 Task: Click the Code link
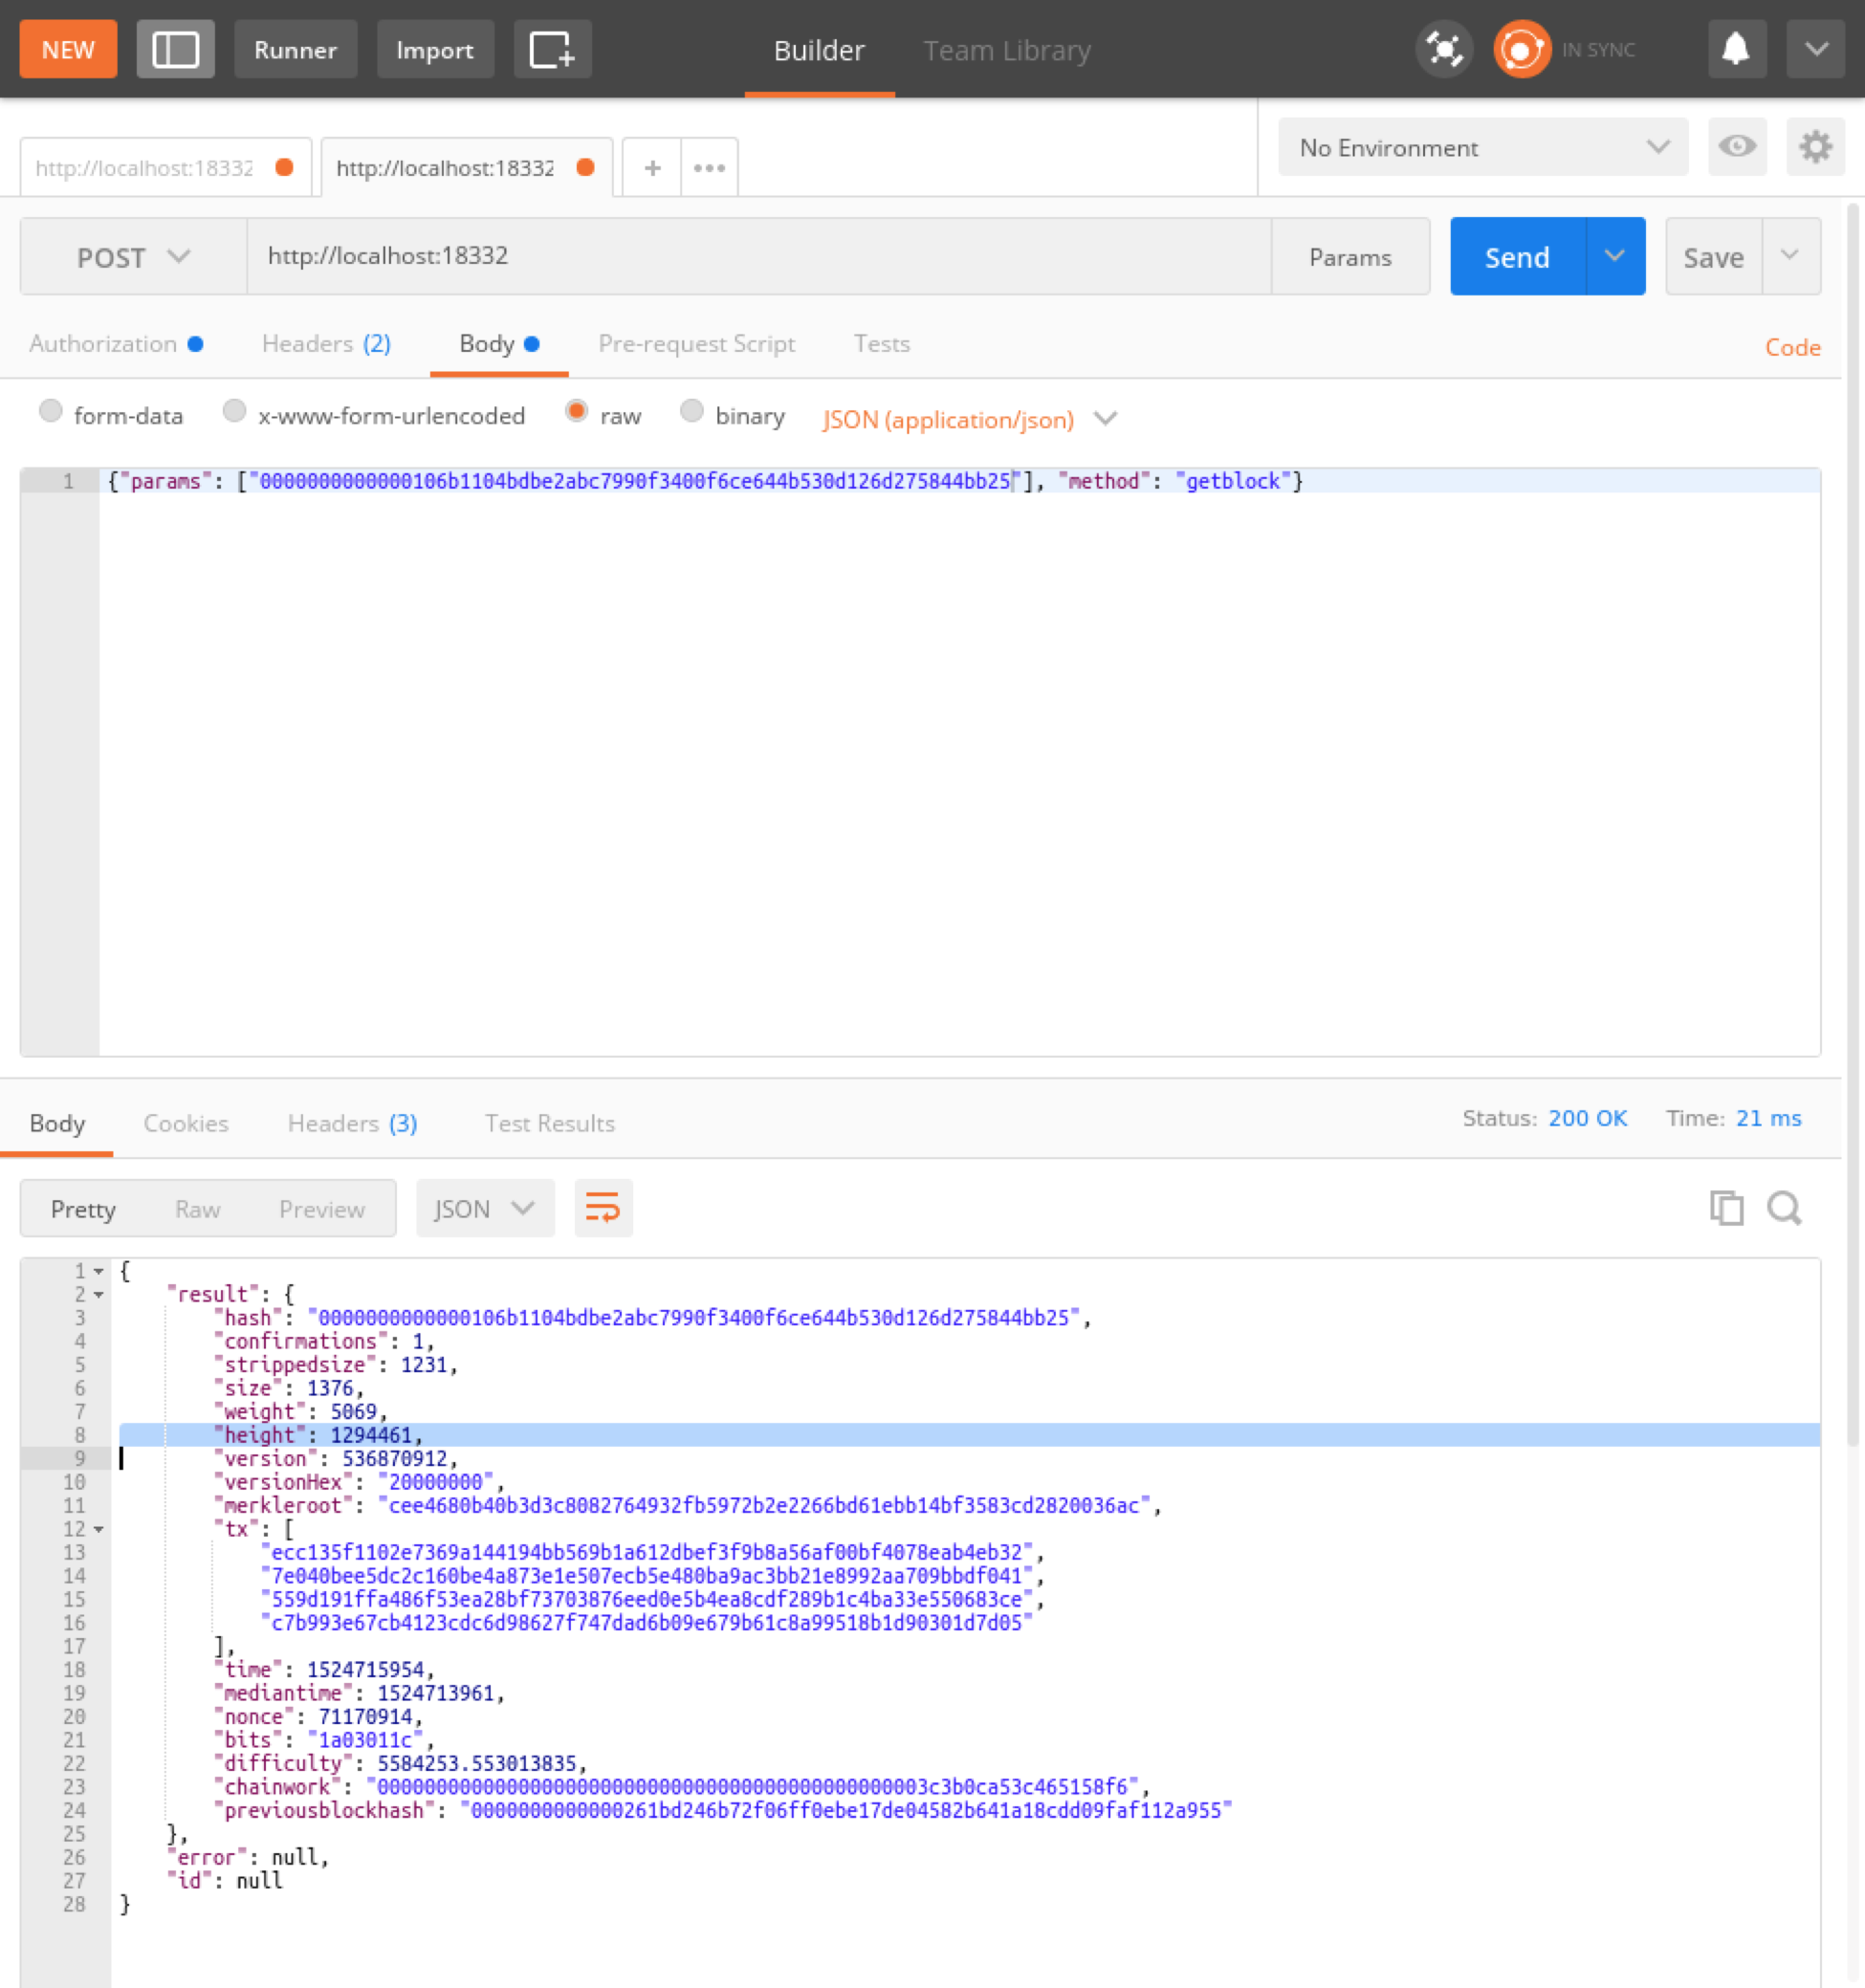pos(1792,347)
